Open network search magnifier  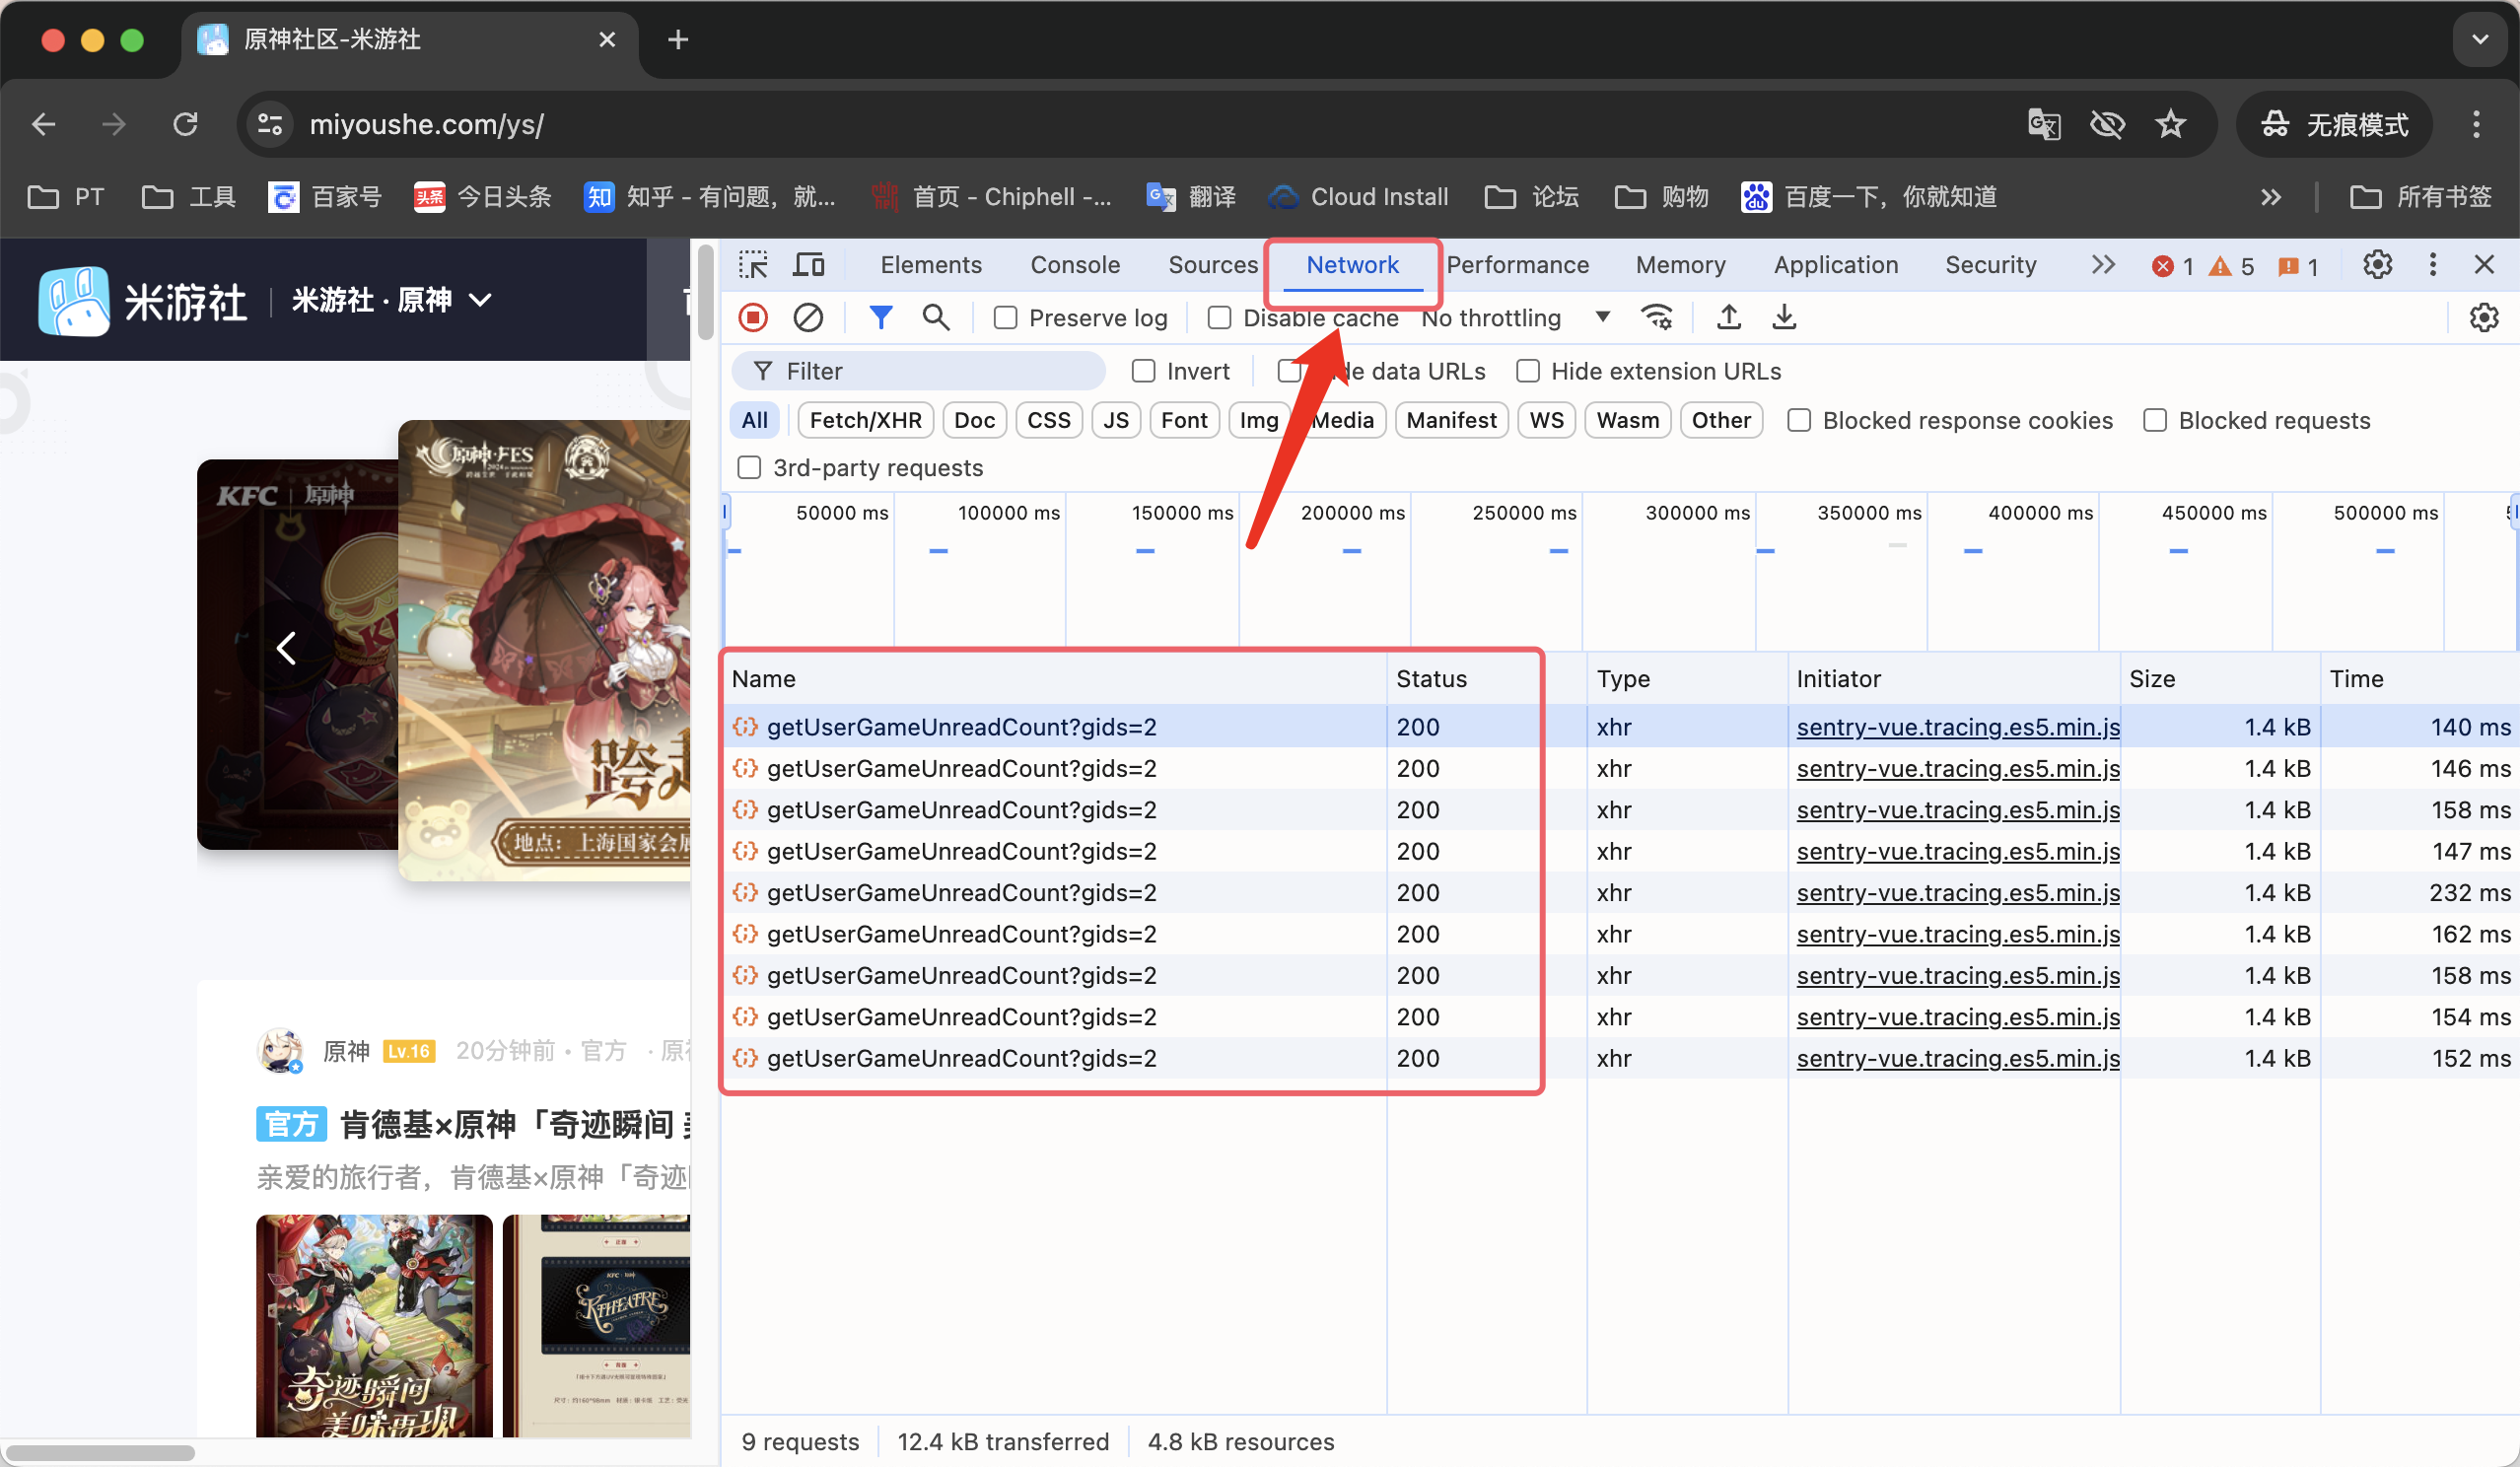[x=936, y=318]
